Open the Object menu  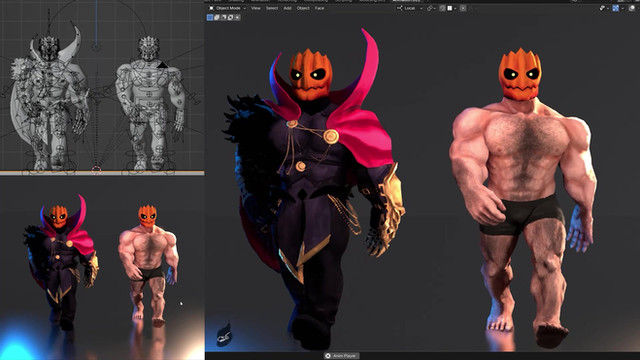[303, 8]
